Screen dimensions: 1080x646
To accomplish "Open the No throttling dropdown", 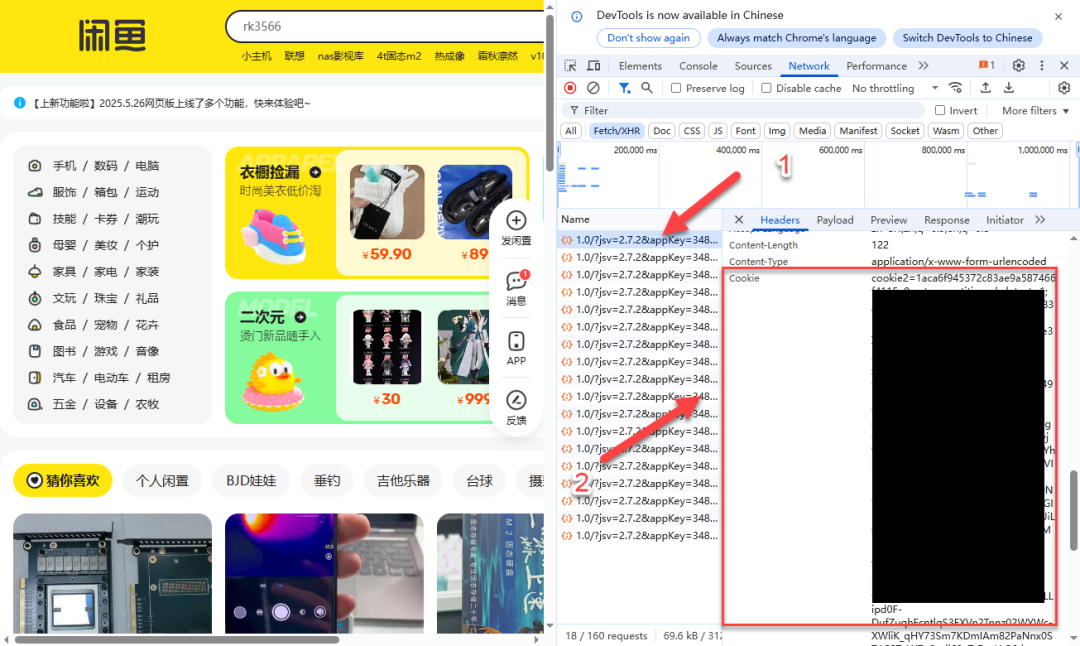I will 895,88.
